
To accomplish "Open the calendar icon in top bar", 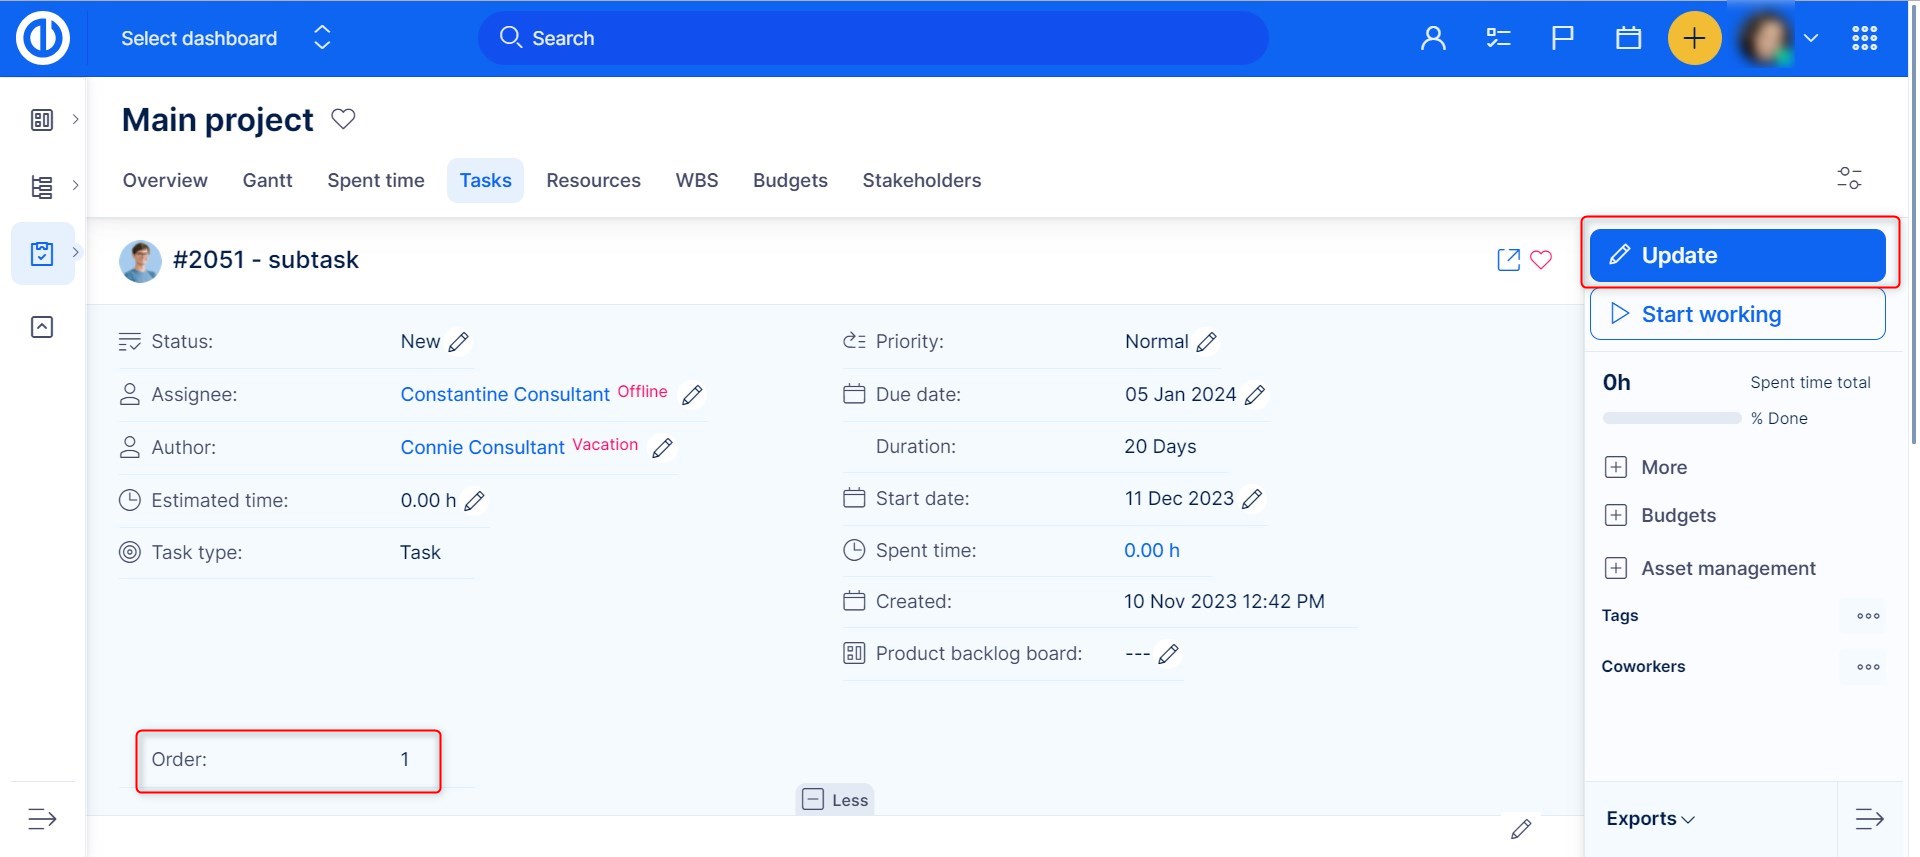I will (1628, 38).
